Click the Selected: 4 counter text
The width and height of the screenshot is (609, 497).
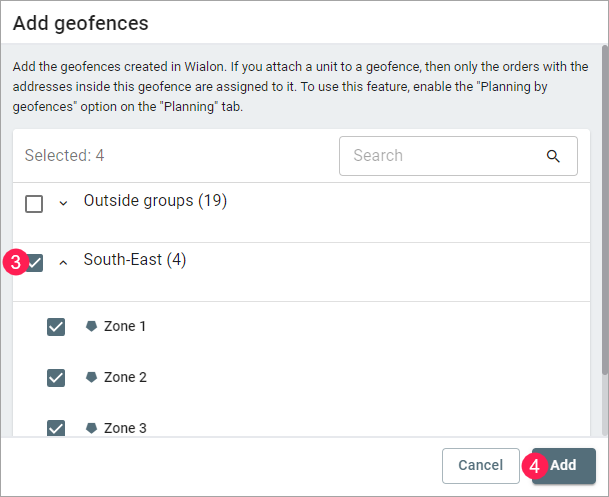tap(64, 156)
